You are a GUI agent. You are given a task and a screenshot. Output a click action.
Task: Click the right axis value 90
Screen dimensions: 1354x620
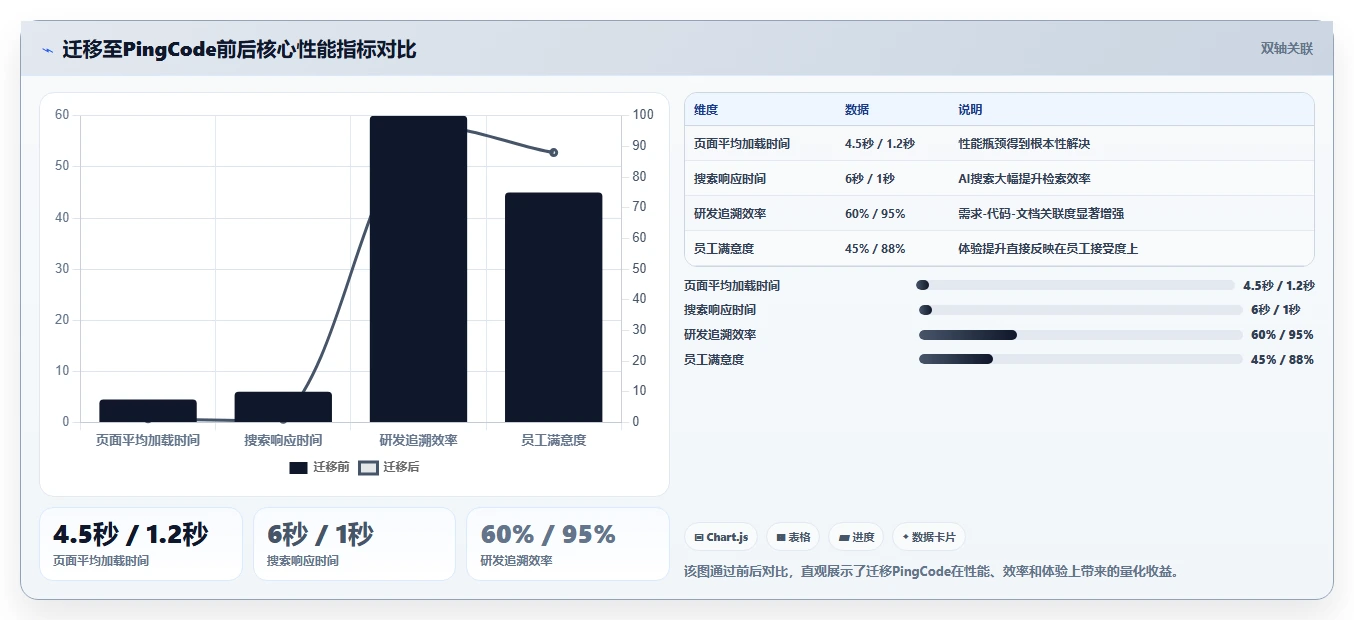[640, 146]
